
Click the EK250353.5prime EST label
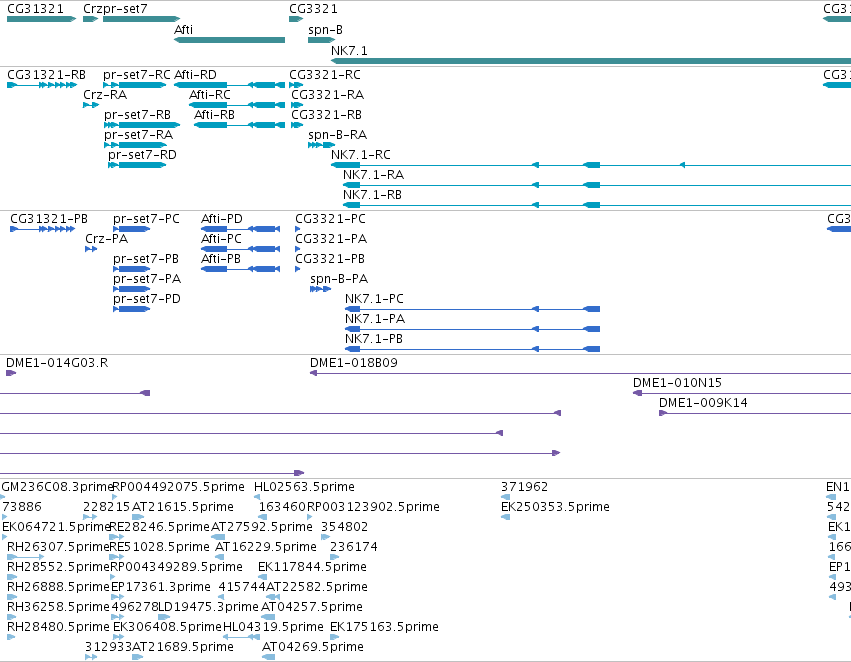pos(555,507)
